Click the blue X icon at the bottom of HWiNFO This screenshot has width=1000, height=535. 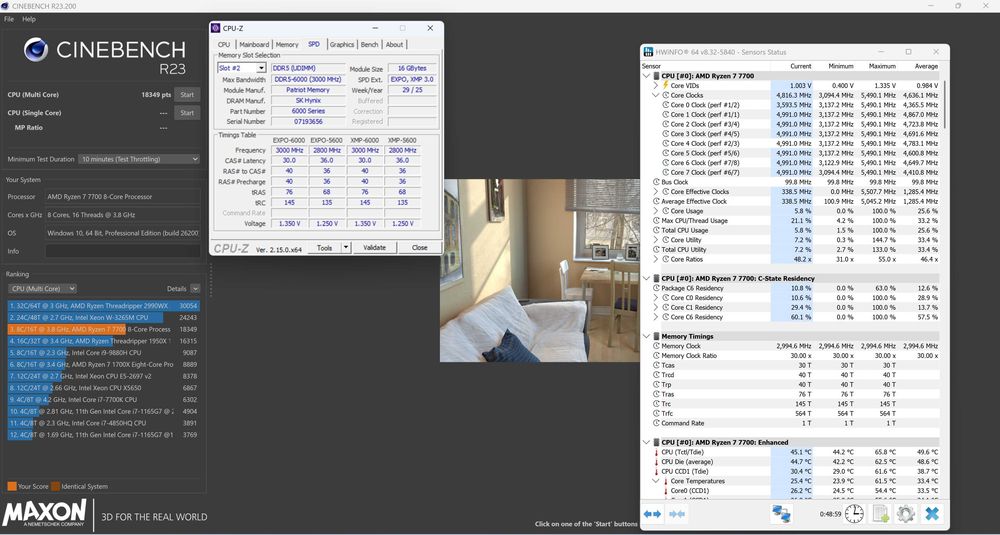(x=932, y=513)
